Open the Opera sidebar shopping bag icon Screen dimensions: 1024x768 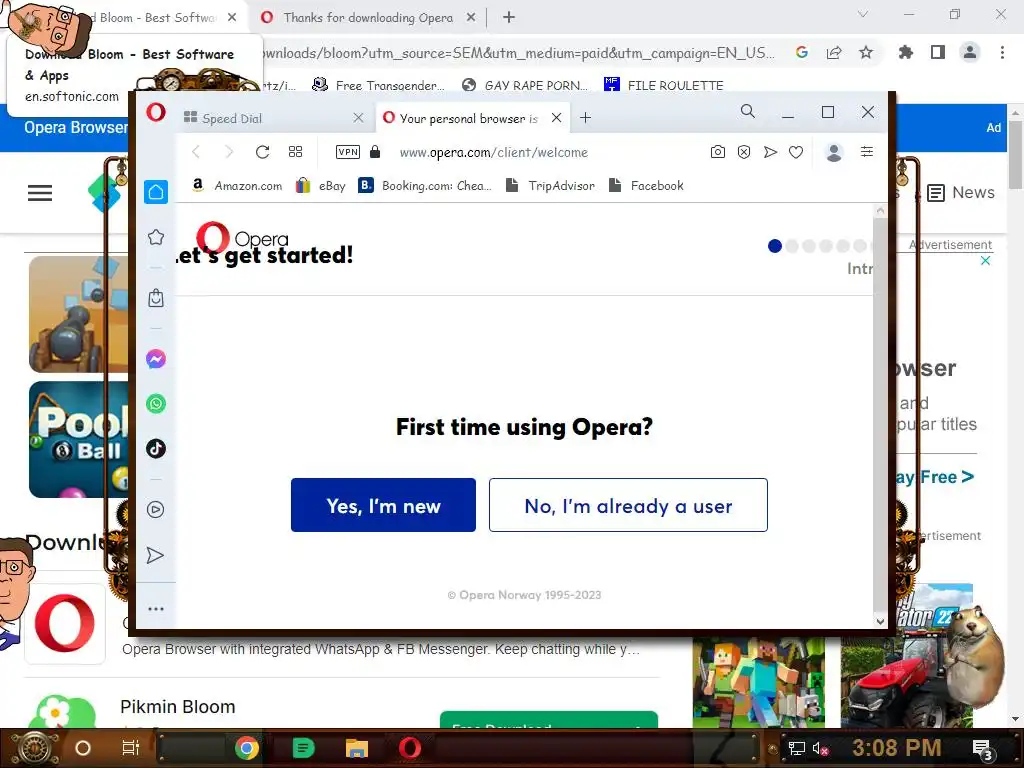point(155,298)
